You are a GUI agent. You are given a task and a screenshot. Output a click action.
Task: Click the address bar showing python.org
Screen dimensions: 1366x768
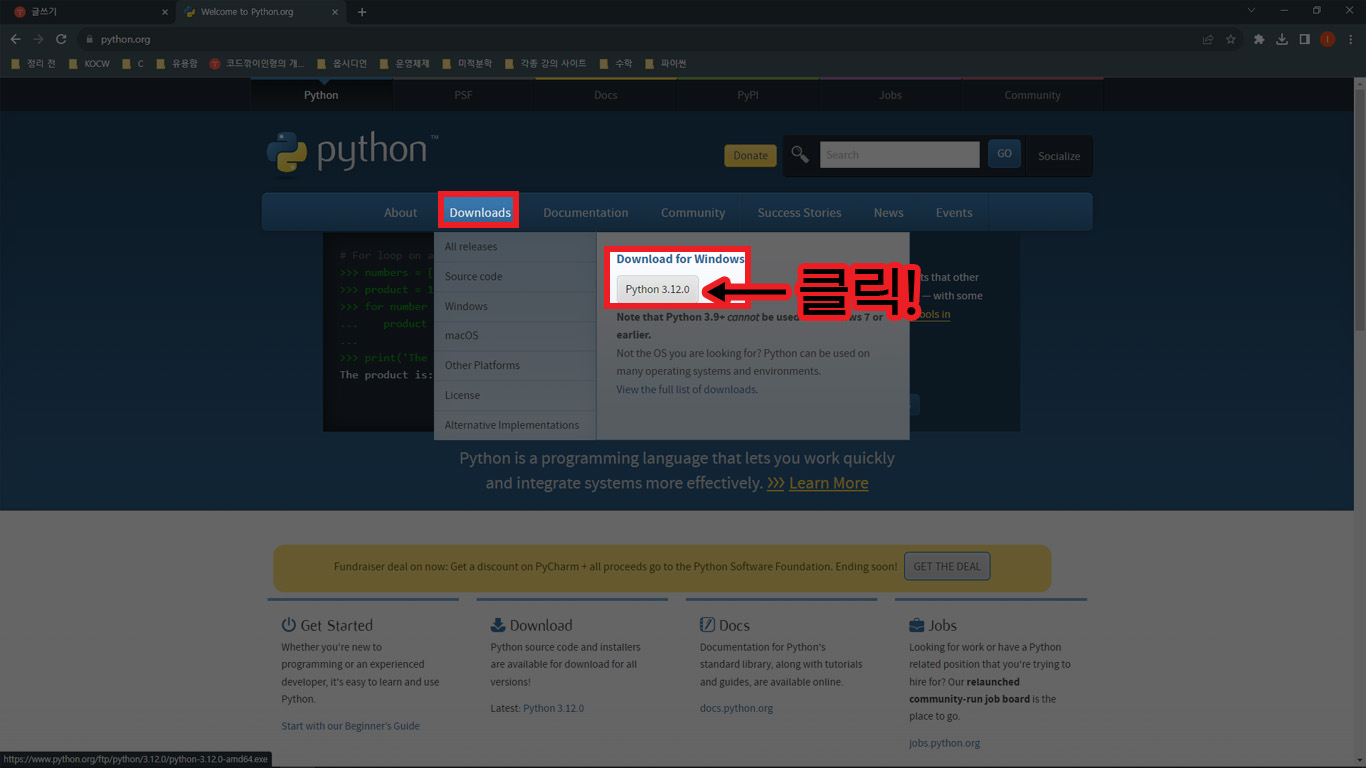(x=640, y=39)
